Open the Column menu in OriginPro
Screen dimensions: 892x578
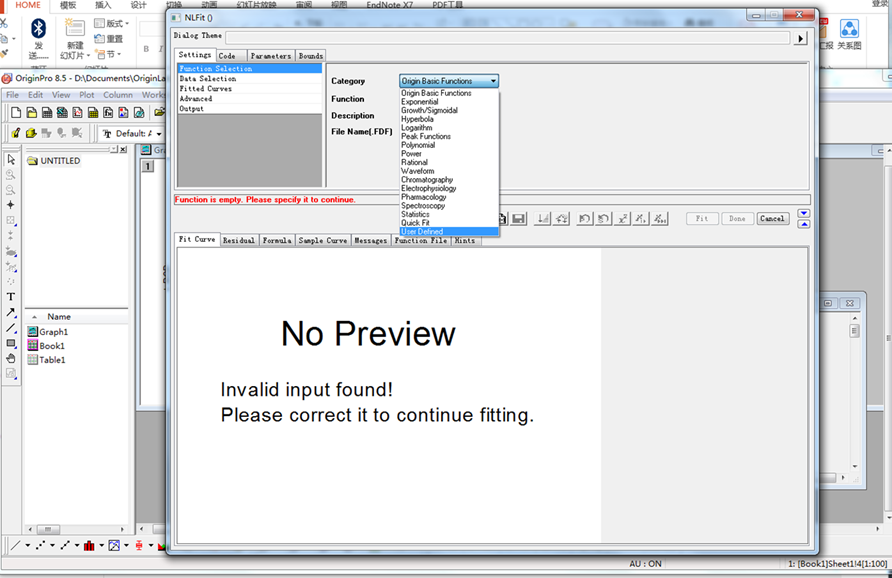(118, 94)
